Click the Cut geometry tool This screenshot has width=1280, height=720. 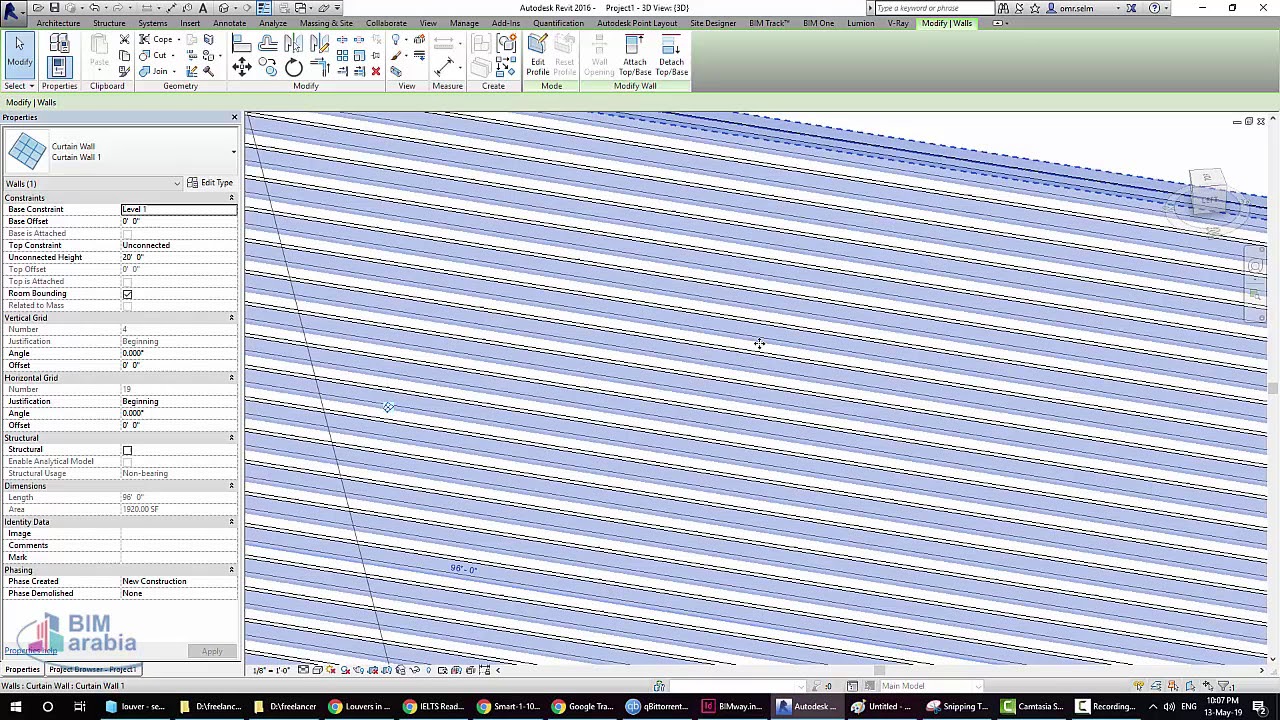[x=153, y=55]
